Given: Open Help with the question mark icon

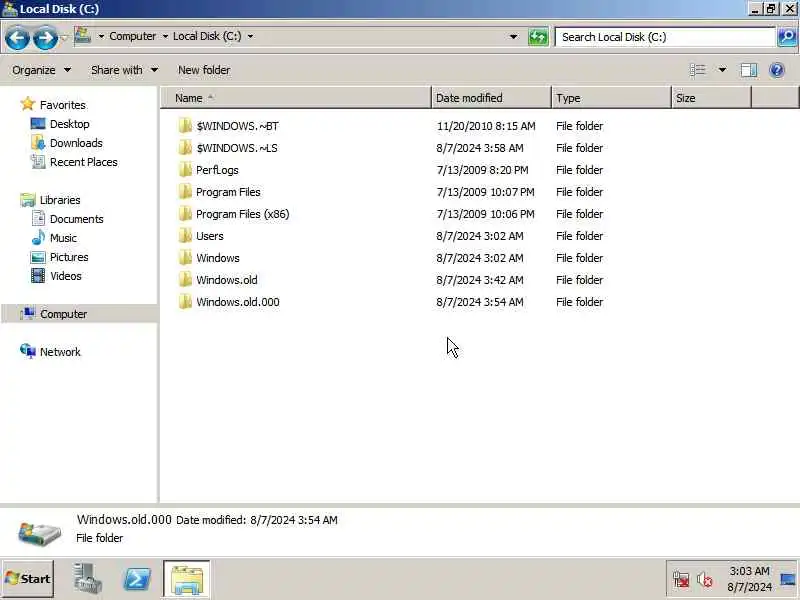Looking at the screenshot, I should click(x=777, y=70).
